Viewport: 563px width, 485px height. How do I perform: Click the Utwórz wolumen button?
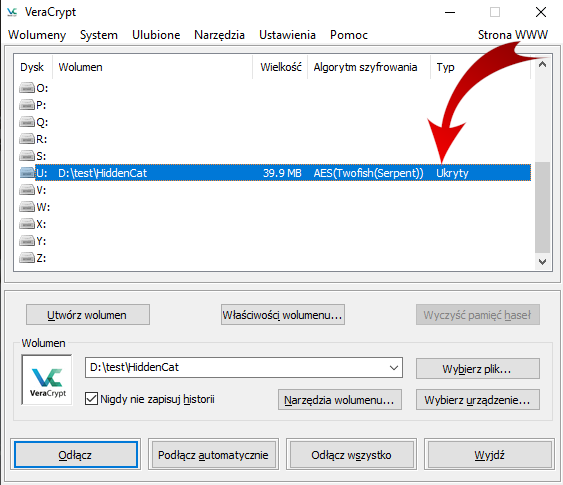tap(88, 315)
